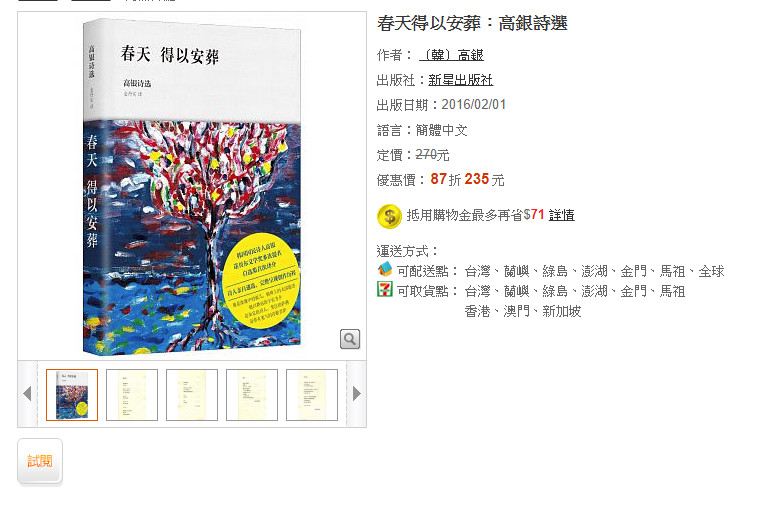Viewport: 776px width, 513px height.
Task: Select the first book cover thumbnail
Action: 72,395
